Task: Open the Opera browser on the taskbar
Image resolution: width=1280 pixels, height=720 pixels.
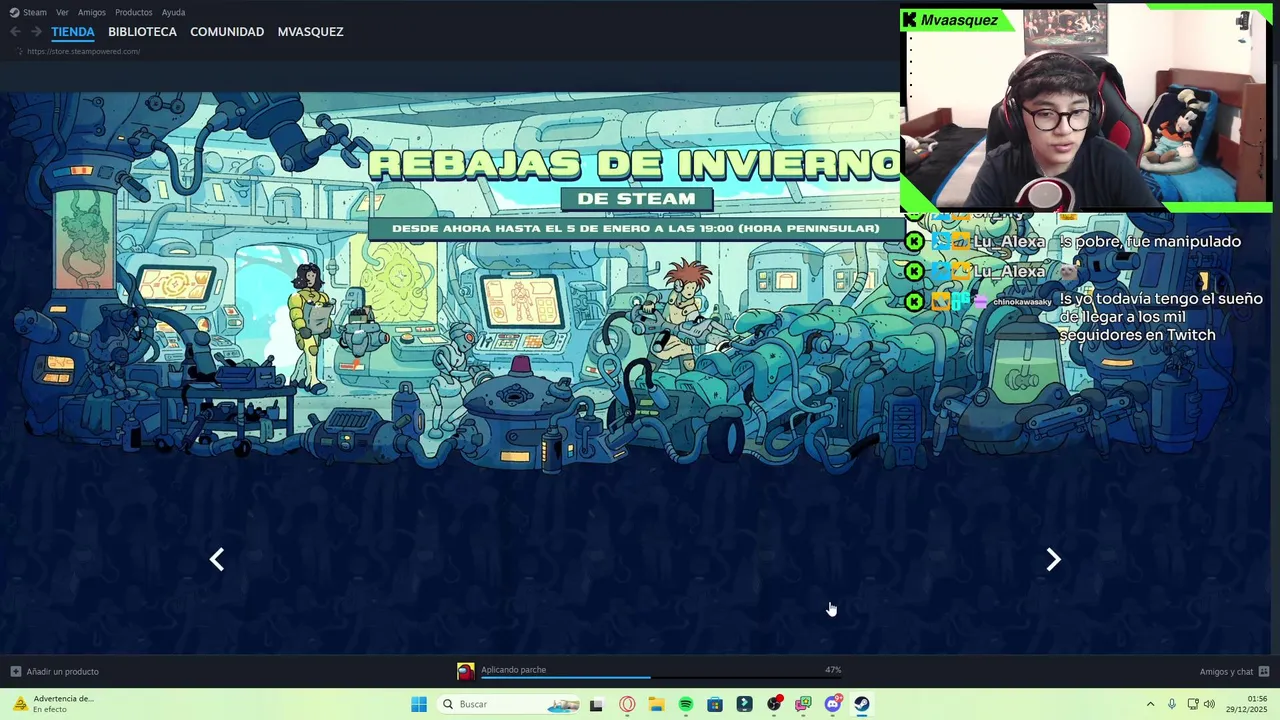Action: coord(627,704)
